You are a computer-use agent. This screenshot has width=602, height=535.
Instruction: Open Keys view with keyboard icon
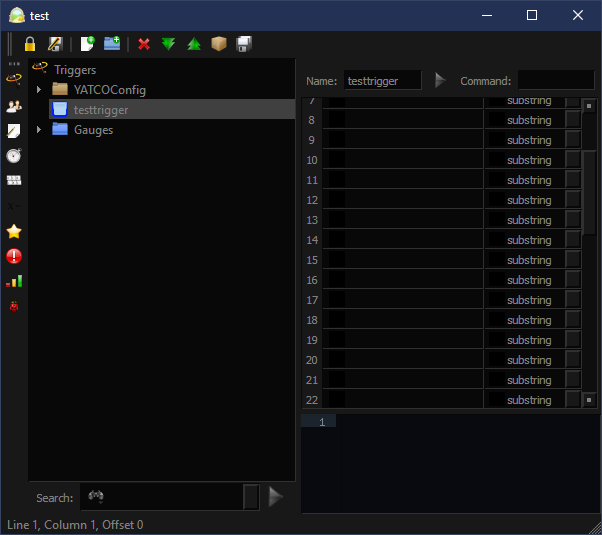(x=14, y=180)
